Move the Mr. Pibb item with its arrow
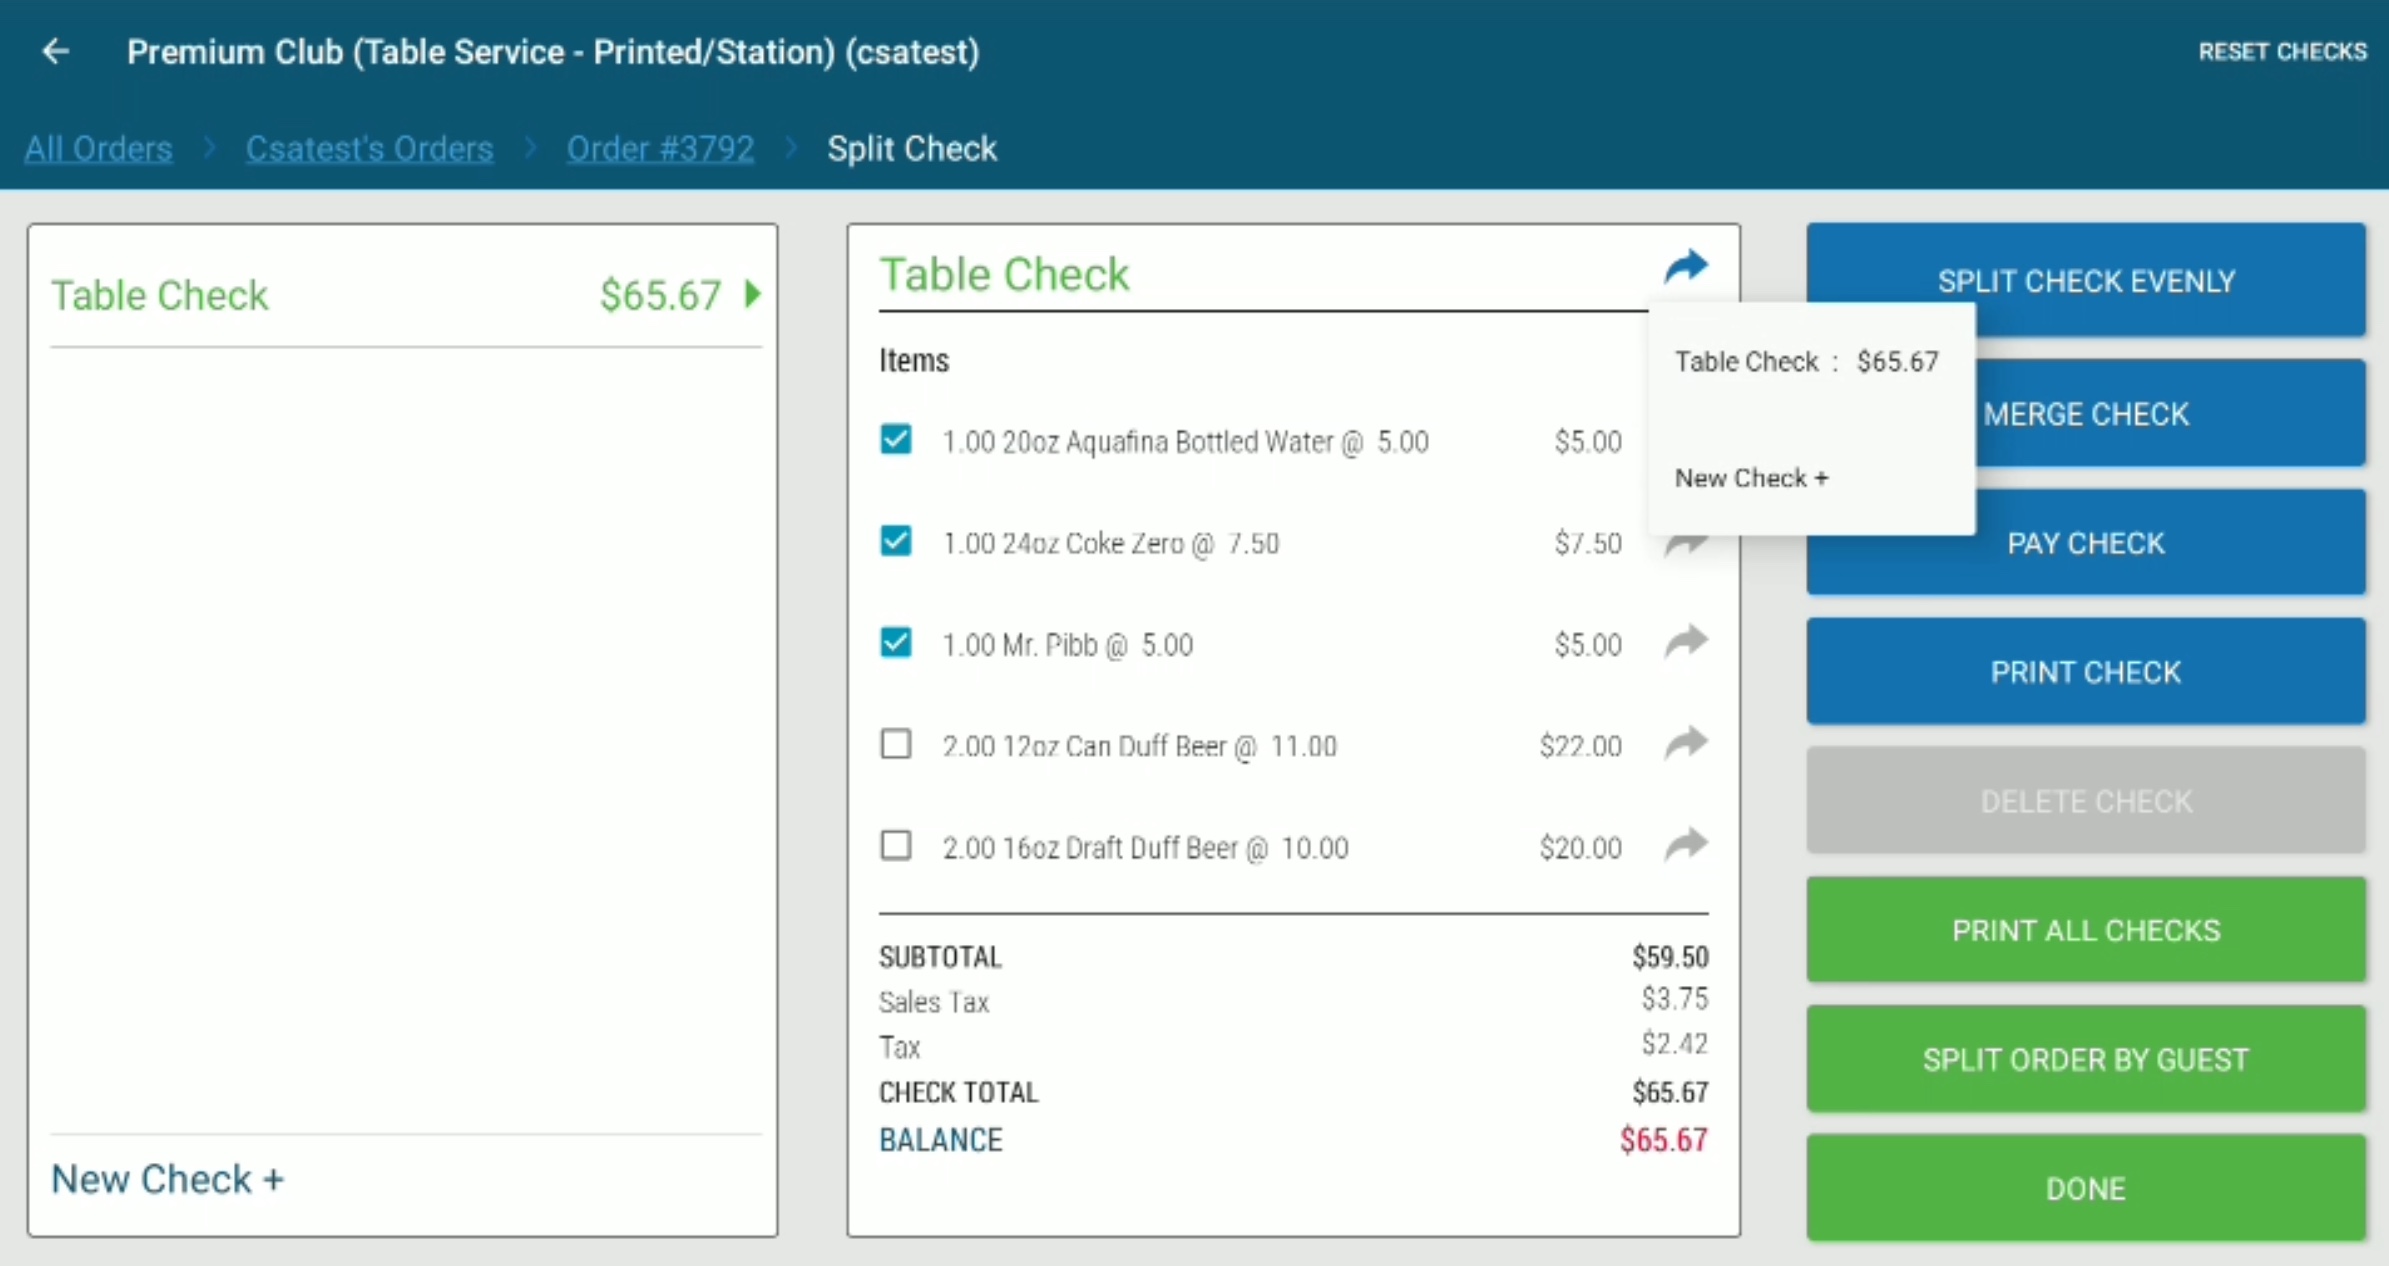This screenshot has height=1266, width=2389. [x=1686, y=642]
